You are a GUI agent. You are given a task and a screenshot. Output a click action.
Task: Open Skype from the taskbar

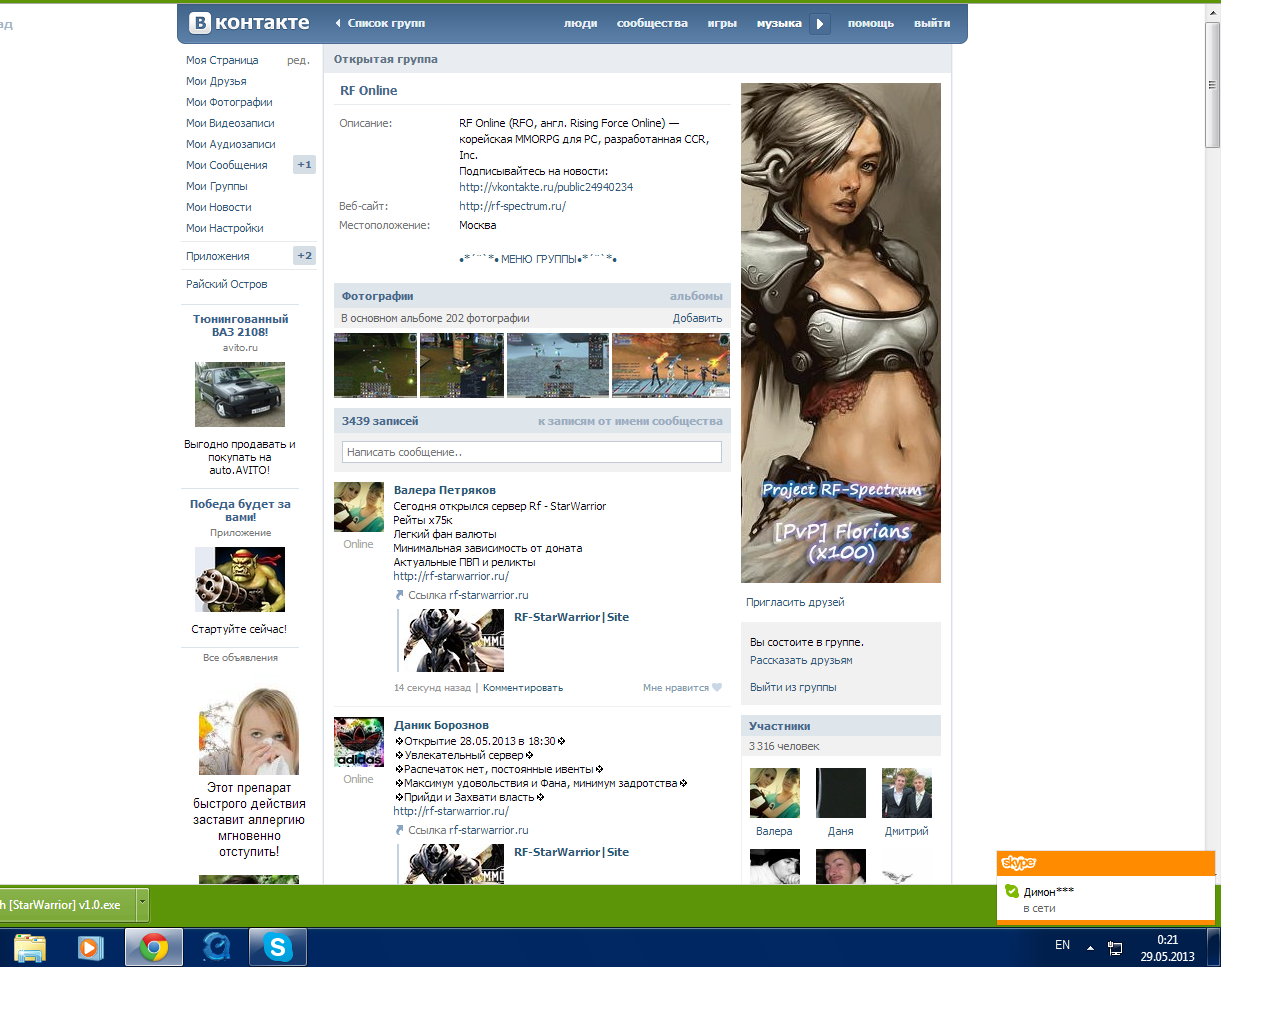click(278, 947)
